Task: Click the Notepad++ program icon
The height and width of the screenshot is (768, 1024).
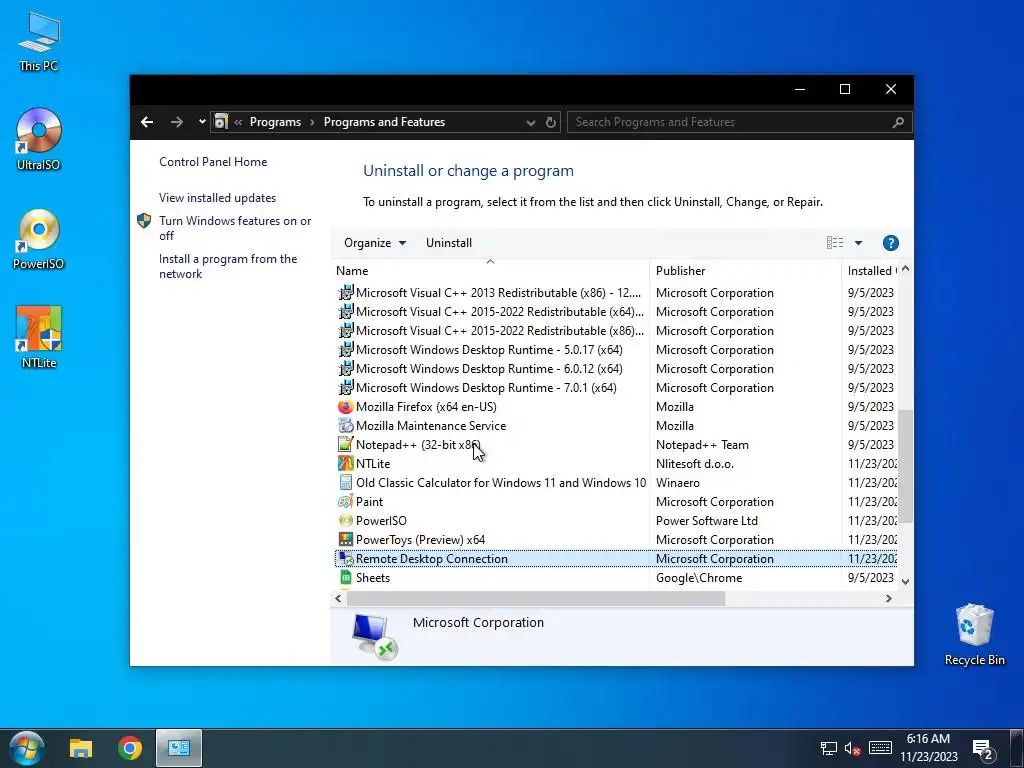Action: pyautogui.click(x=345, y=445)
